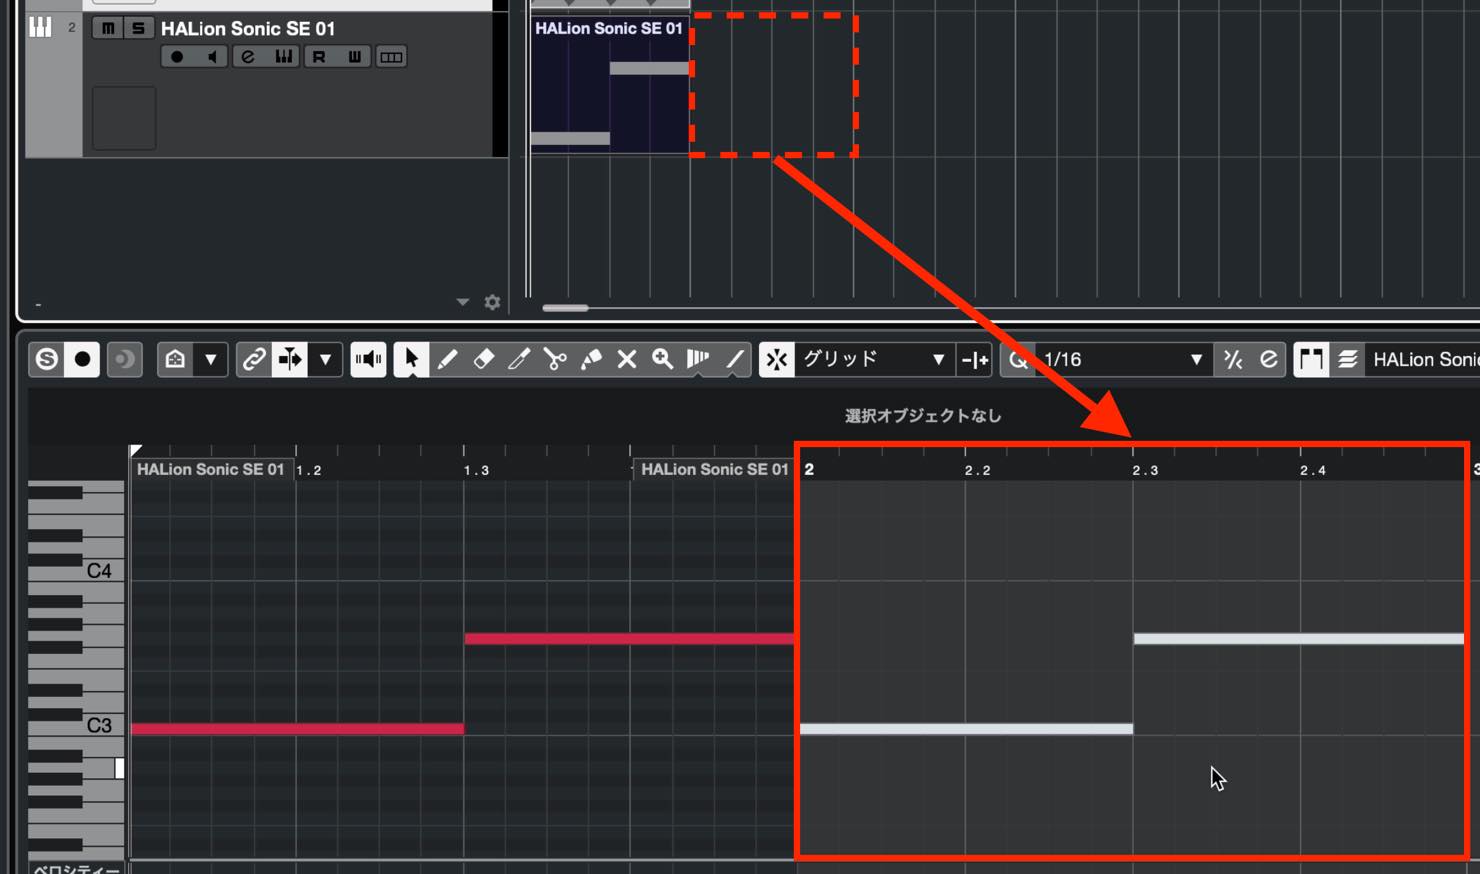The height and width of the screenshot is (874, 1480).
Task: Select the Erase tool
Action: click(483, 359)
